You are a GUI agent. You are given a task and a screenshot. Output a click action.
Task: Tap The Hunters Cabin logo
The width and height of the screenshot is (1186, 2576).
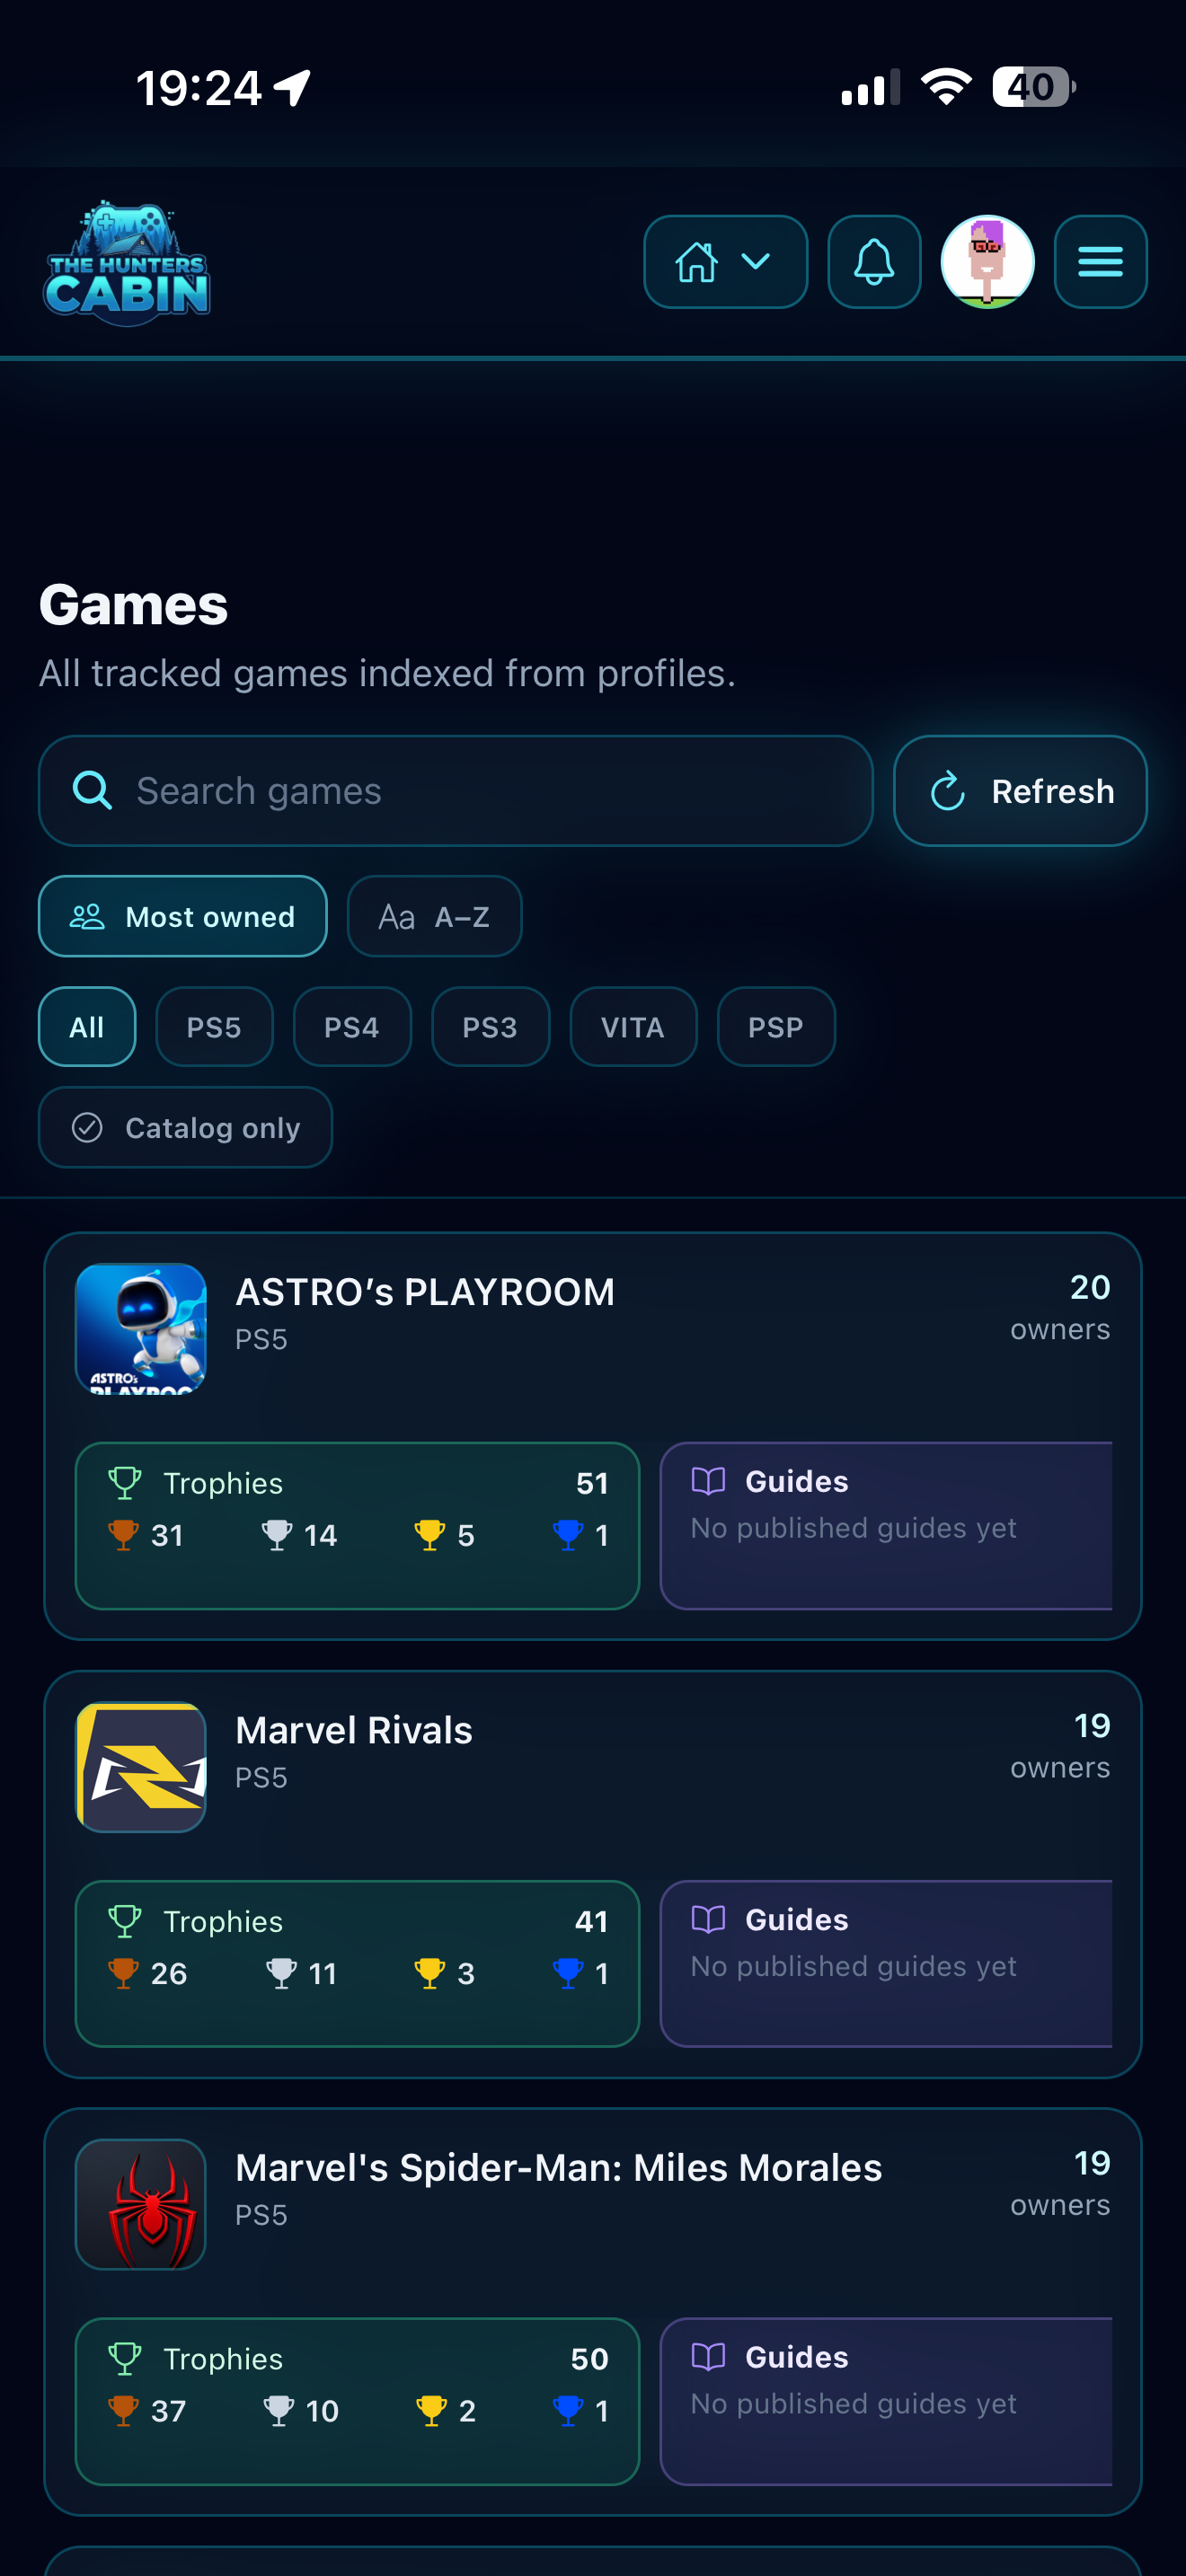coord(127,263)
